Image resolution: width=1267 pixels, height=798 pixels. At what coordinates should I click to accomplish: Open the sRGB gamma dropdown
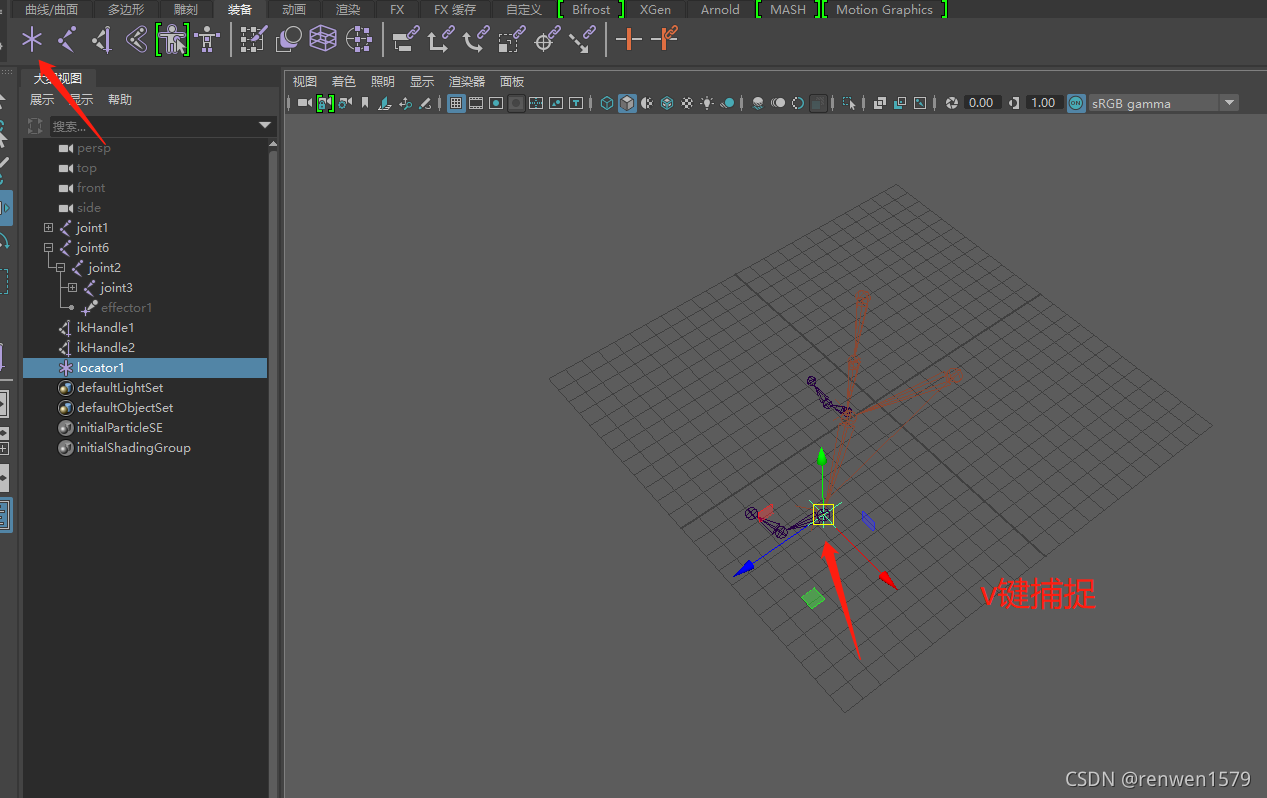coord(1229,103)
